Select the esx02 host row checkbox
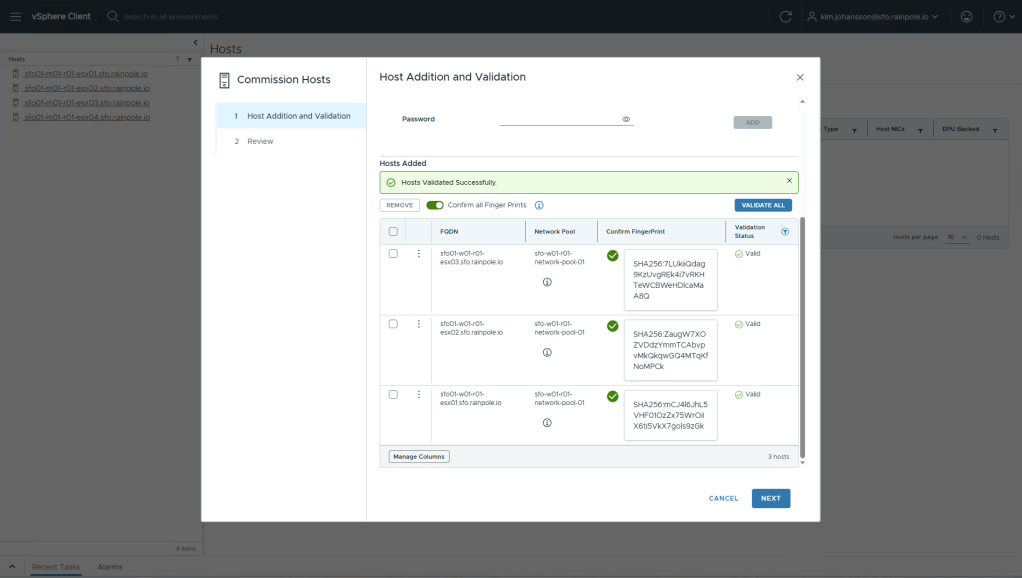 pos(393,324)
